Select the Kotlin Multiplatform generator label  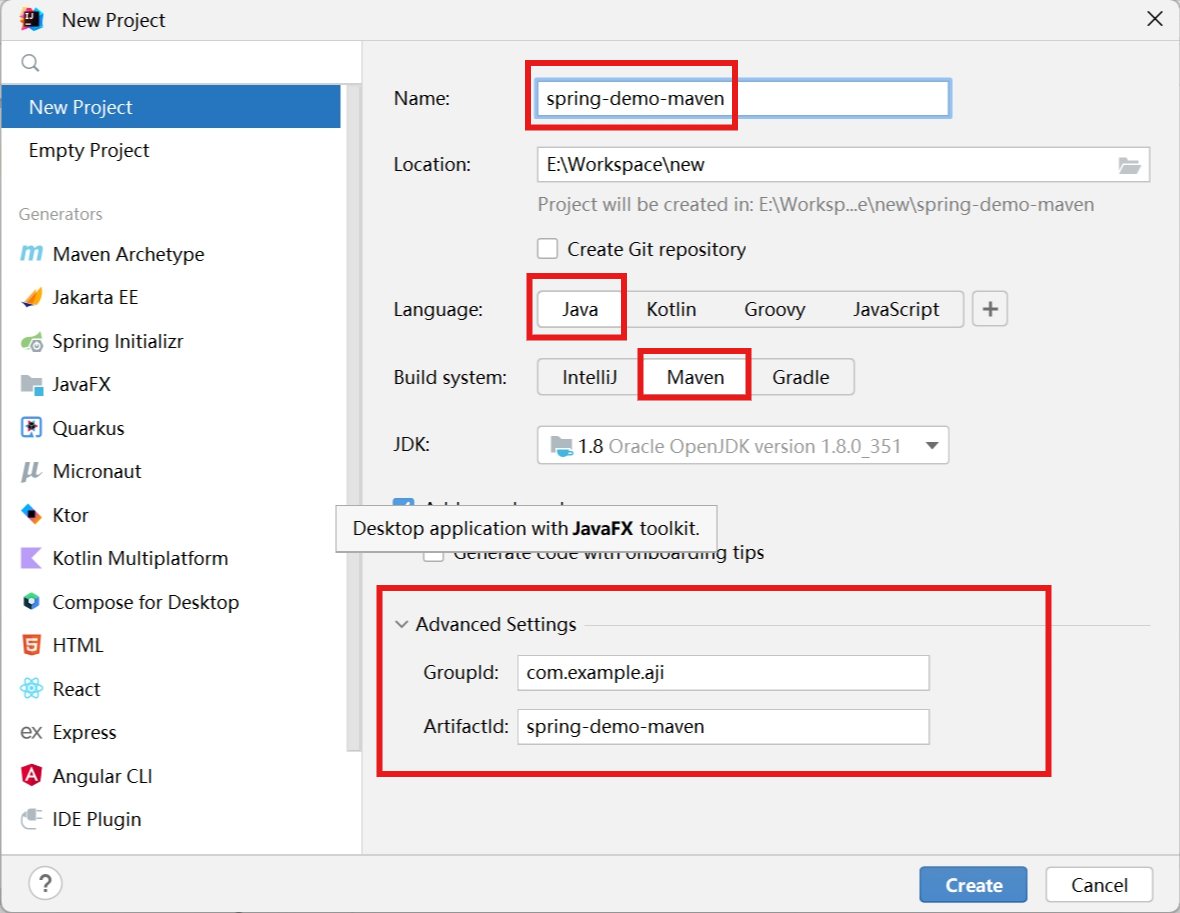(x=140, y=558)
